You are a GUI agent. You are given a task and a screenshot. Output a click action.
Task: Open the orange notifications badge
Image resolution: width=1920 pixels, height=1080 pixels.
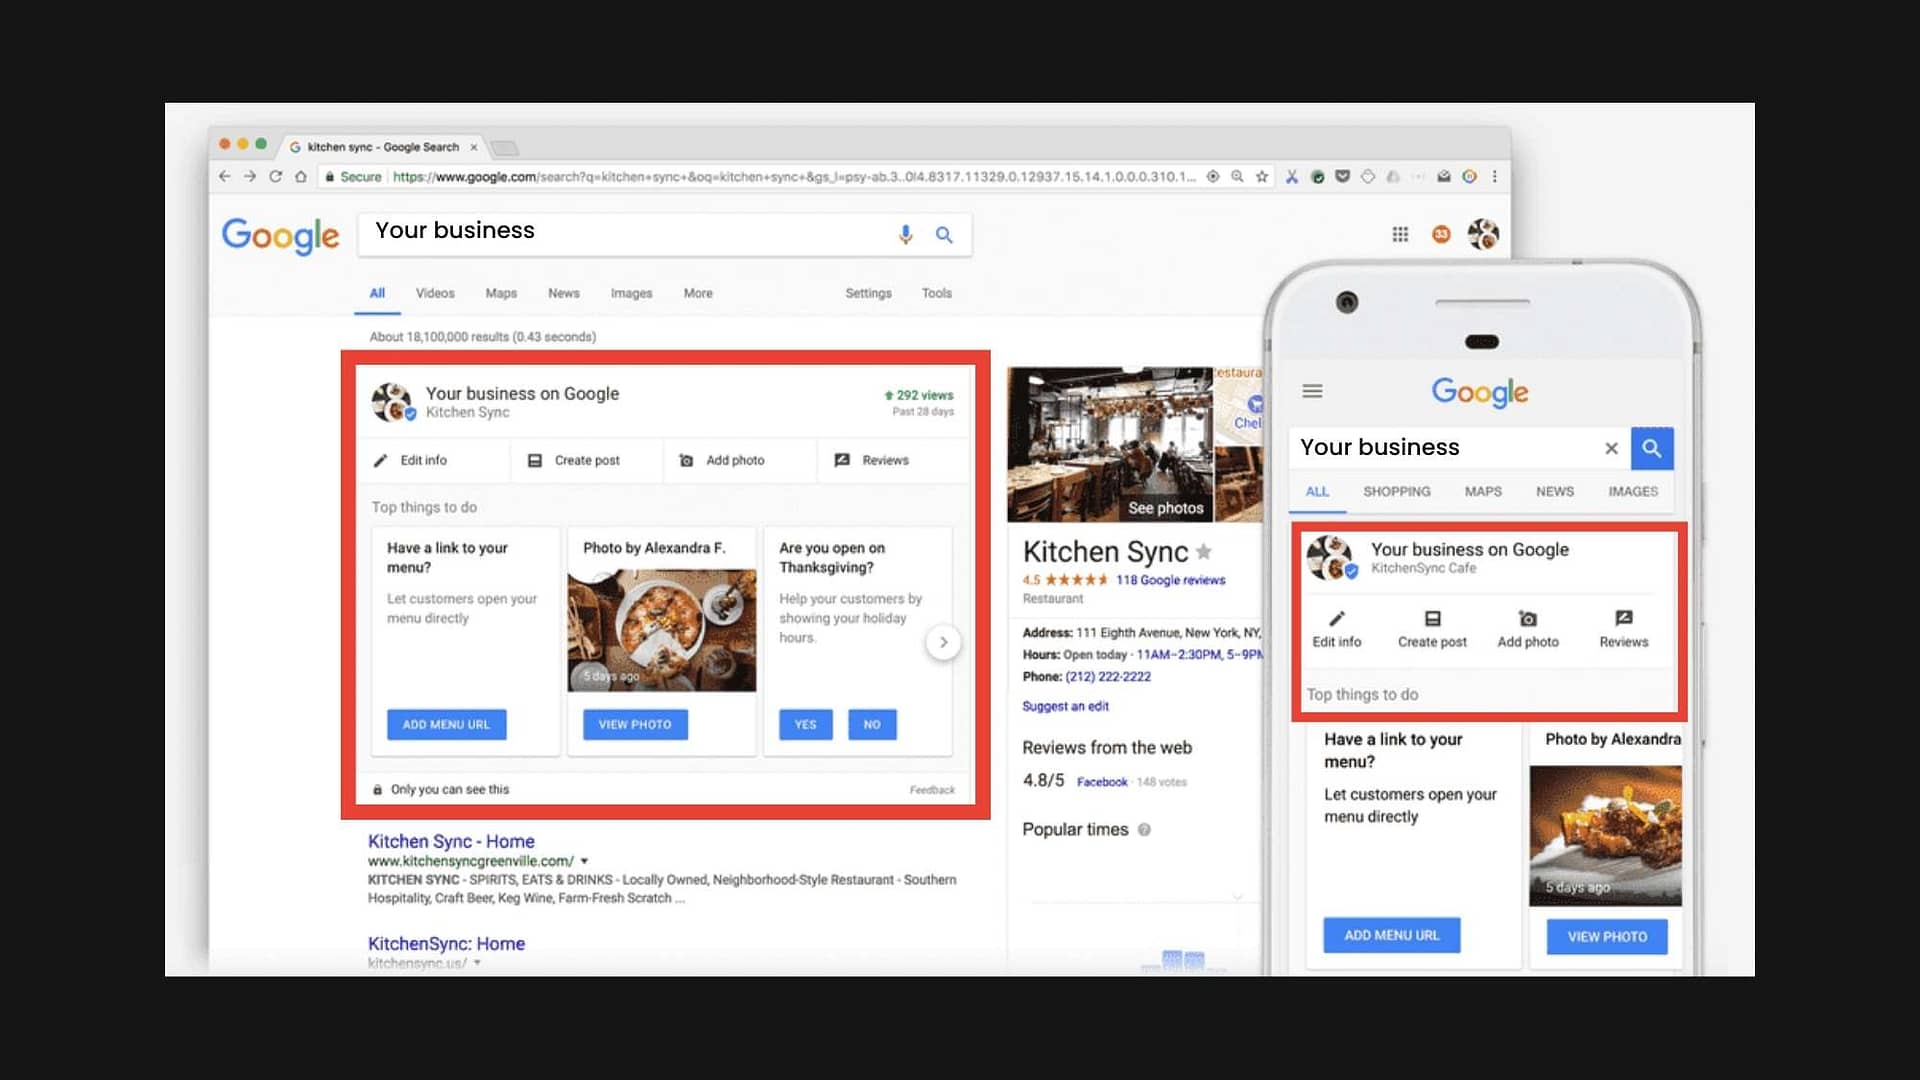coord(1441,234)
